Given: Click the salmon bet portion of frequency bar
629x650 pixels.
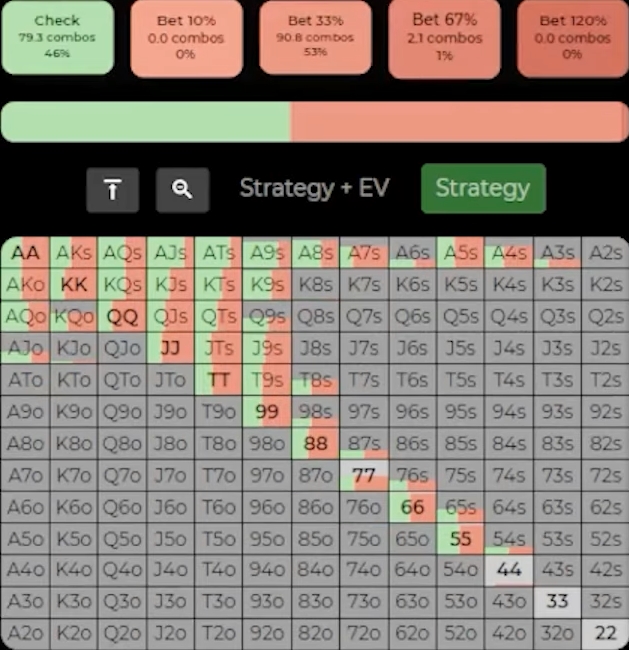Looking at the screenshot, I should (x=458, y=121).
